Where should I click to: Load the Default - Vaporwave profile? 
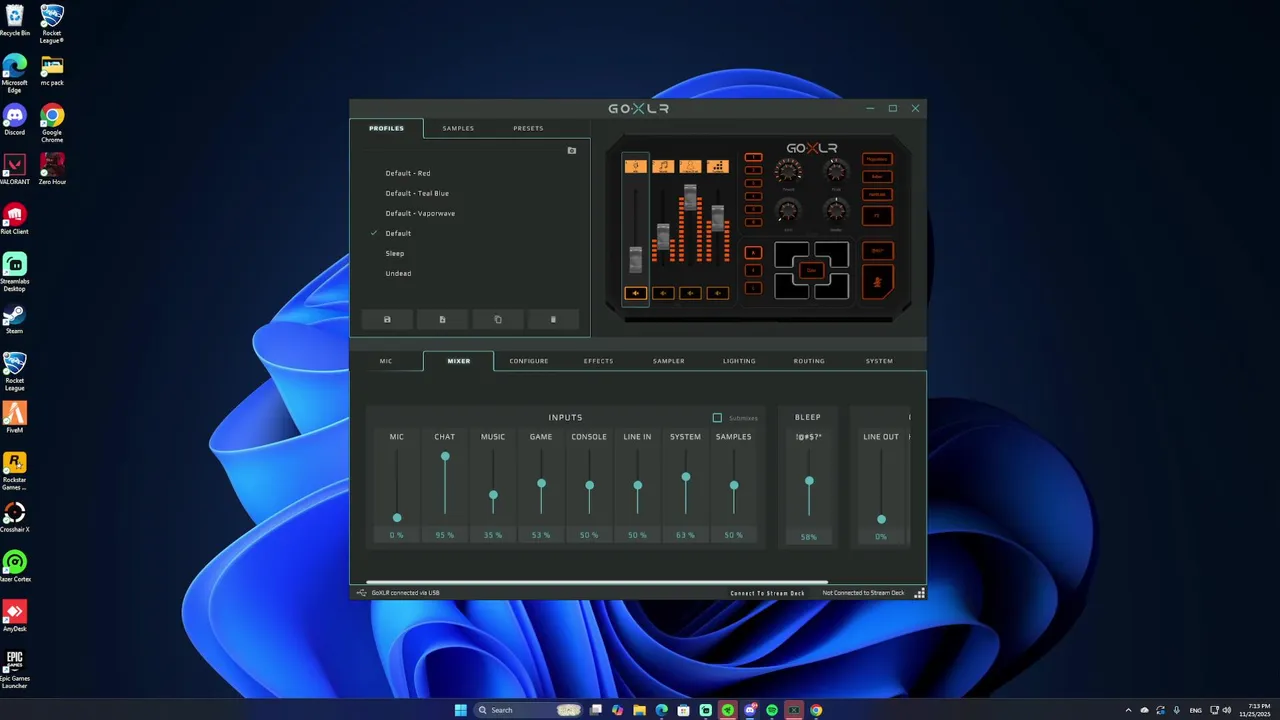tap(420, 213)
